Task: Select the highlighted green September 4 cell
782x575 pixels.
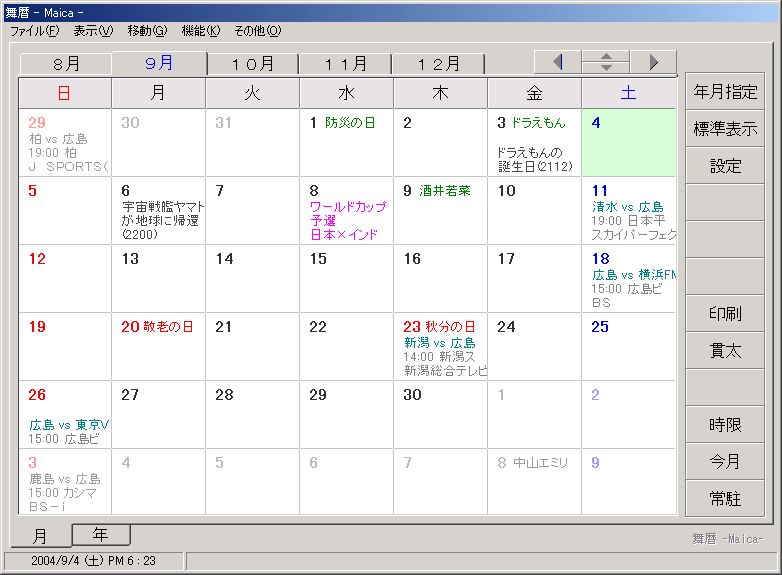Action: pos(628,143)
